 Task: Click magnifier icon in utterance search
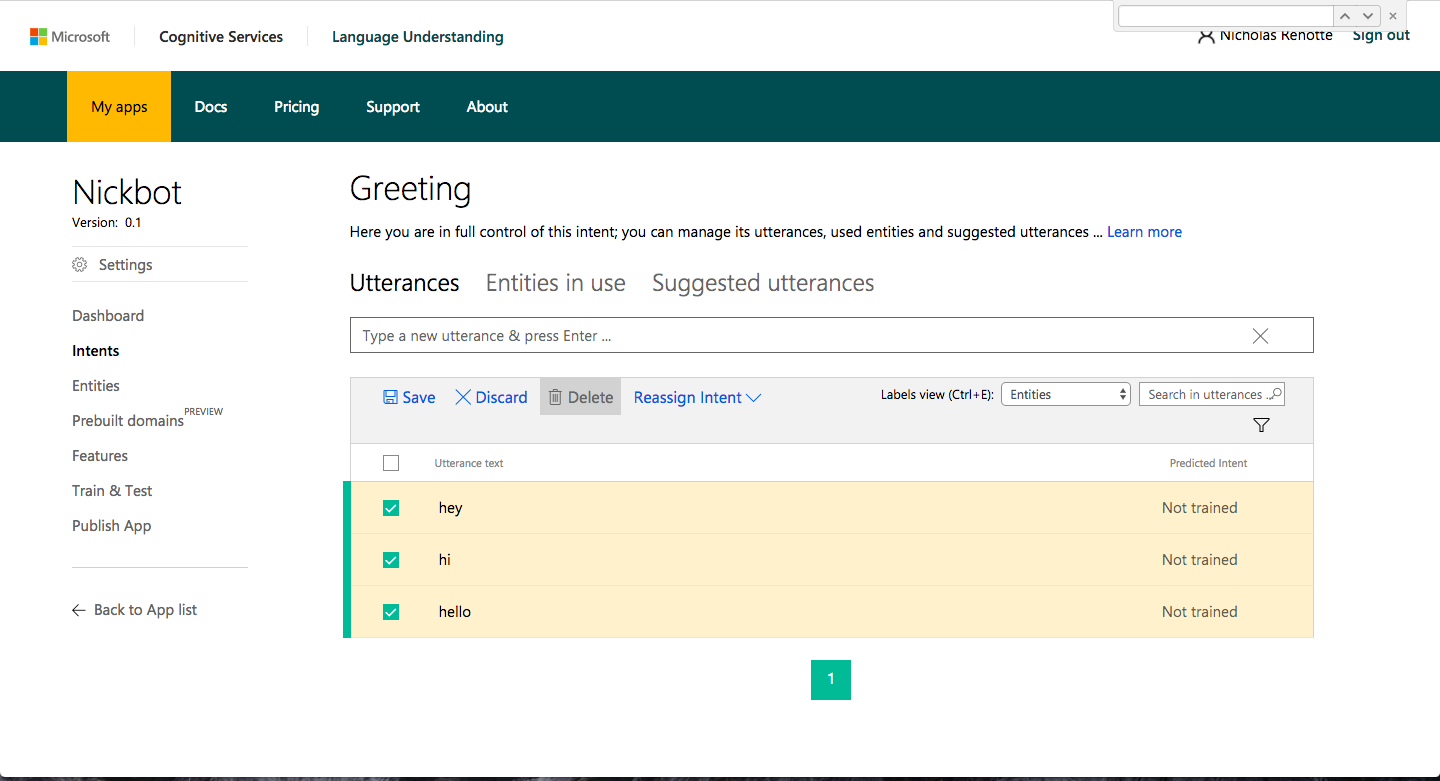(x=1274, y=394)
